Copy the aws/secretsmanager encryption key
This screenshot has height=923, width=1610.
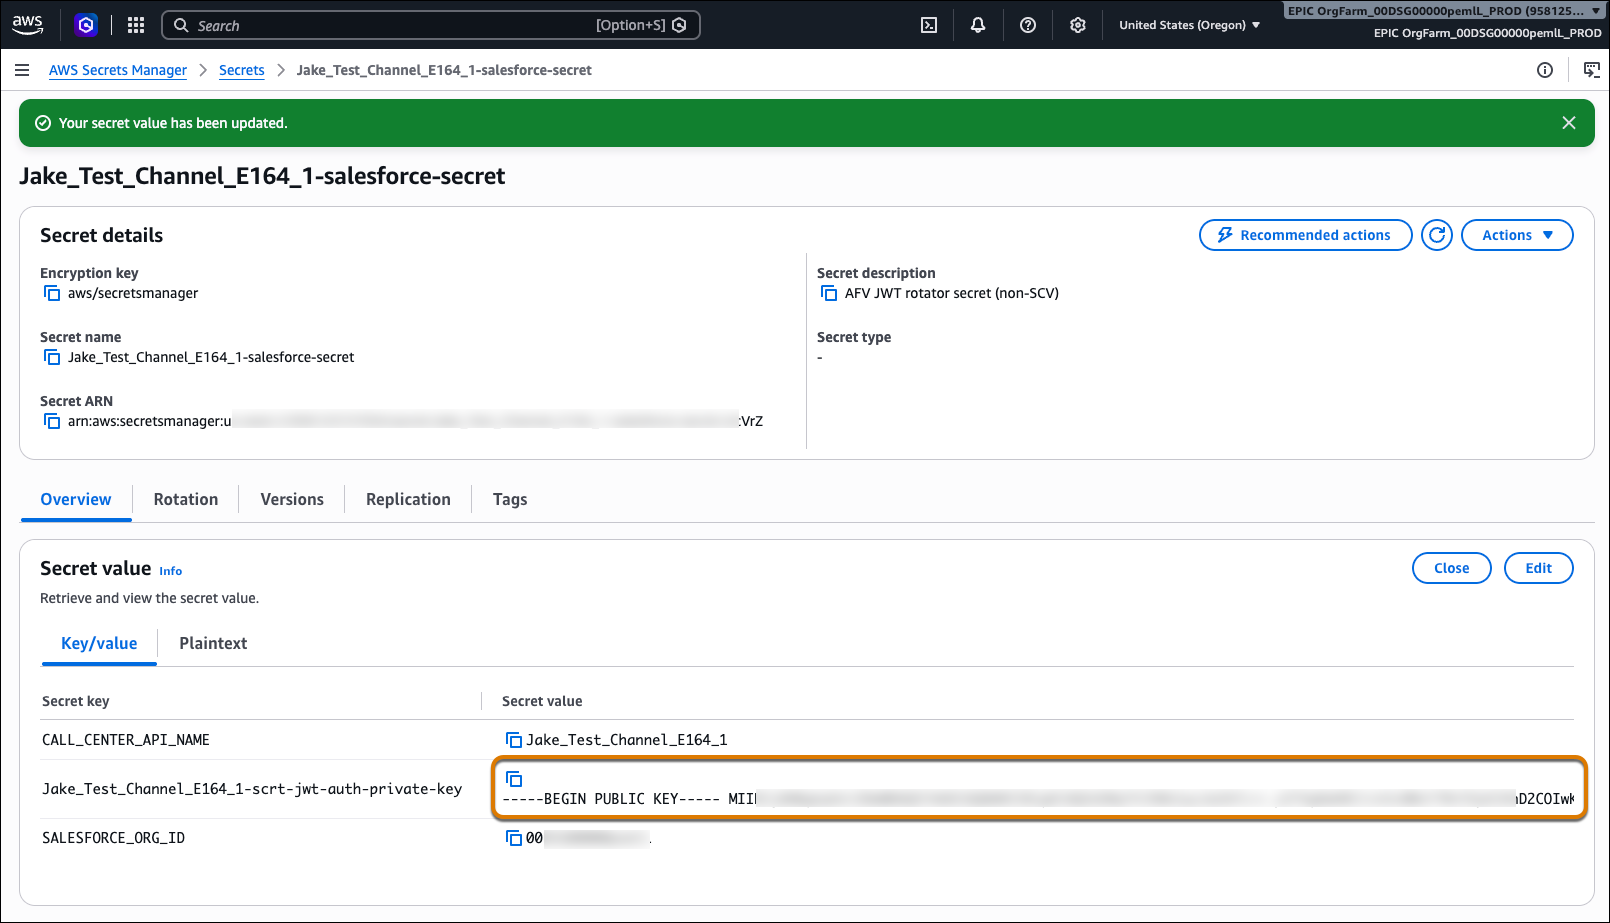[x=52, y=293]
